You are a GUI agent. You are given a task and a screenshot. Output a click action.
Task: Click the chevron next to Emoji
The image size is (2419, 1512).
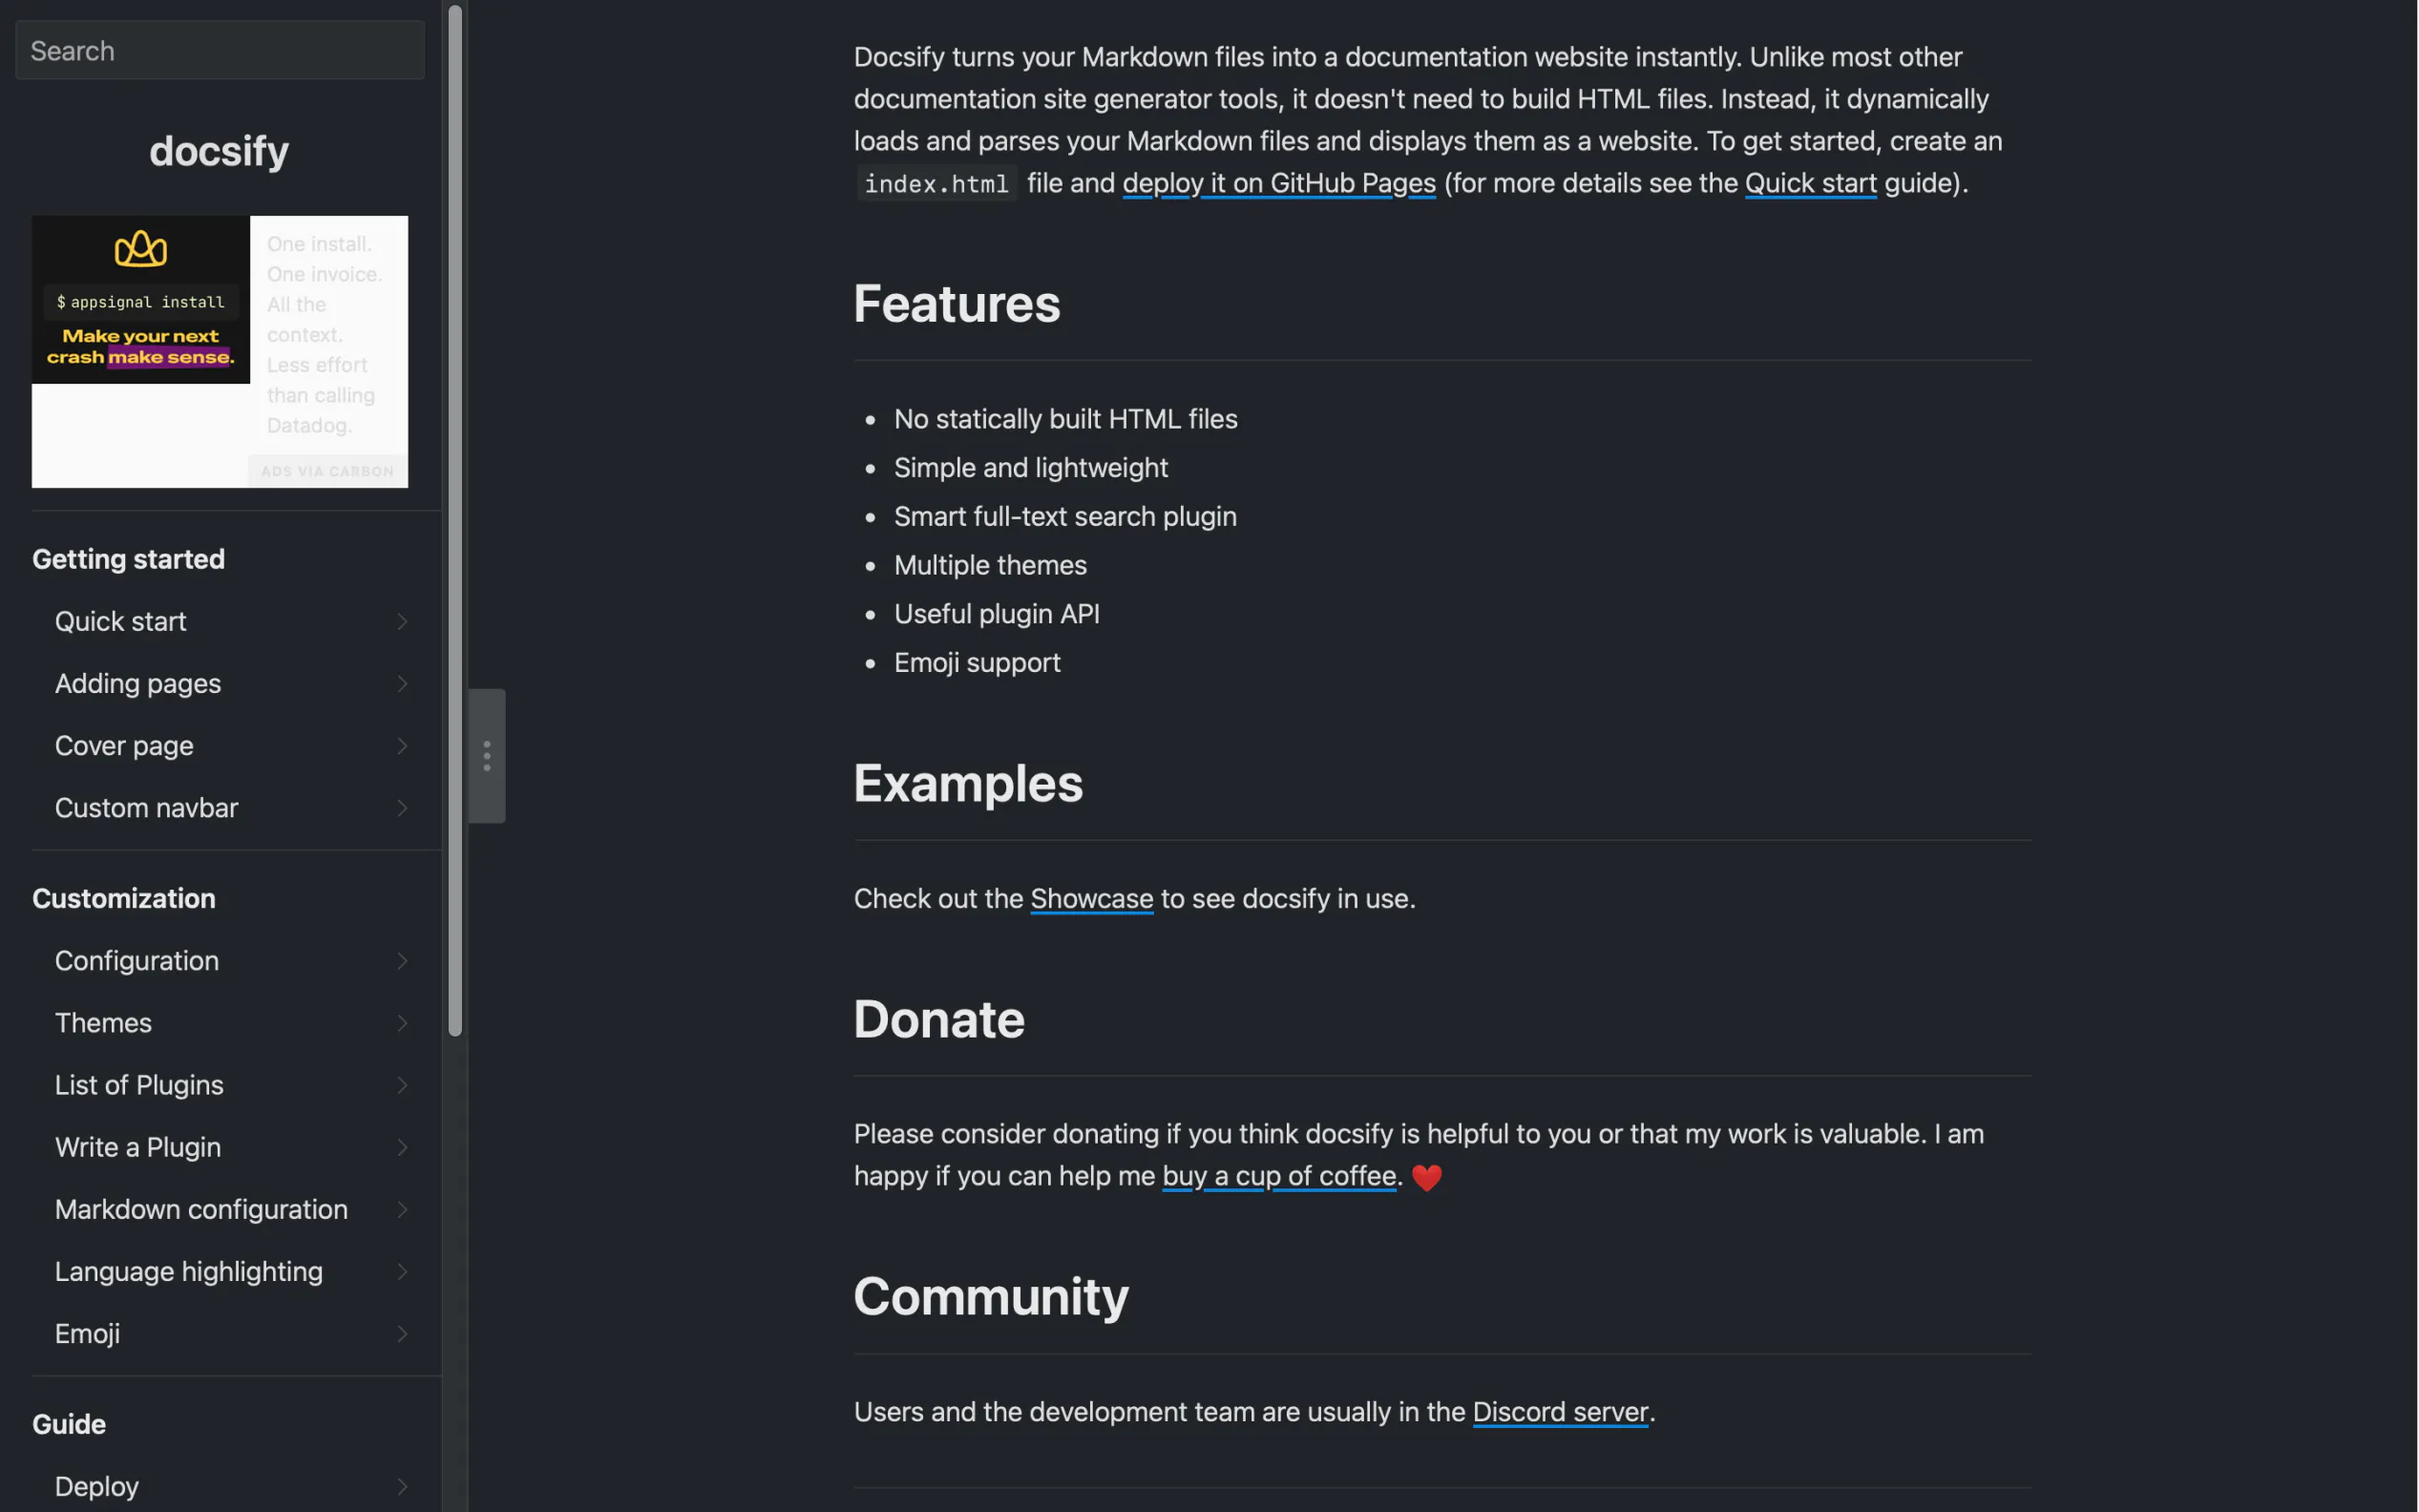click(402, 1334)
